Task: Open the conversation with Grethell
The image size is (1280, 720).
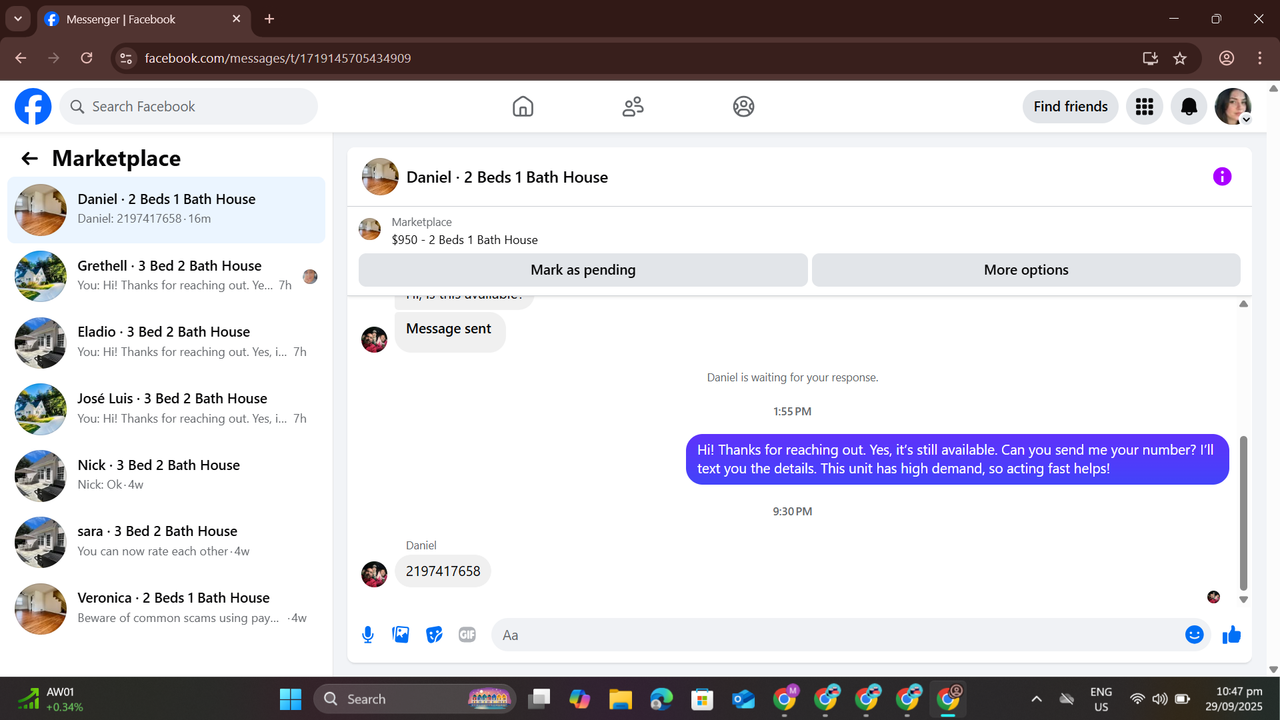Action: coord(166,276)
